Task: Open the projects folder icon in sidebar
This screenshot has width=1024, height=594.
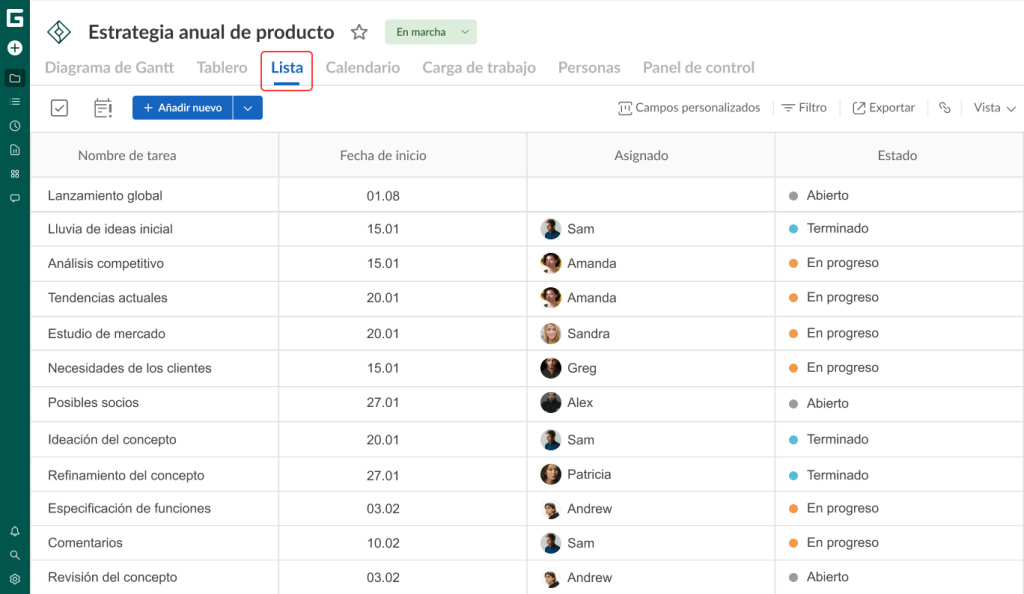Action: 14,78
